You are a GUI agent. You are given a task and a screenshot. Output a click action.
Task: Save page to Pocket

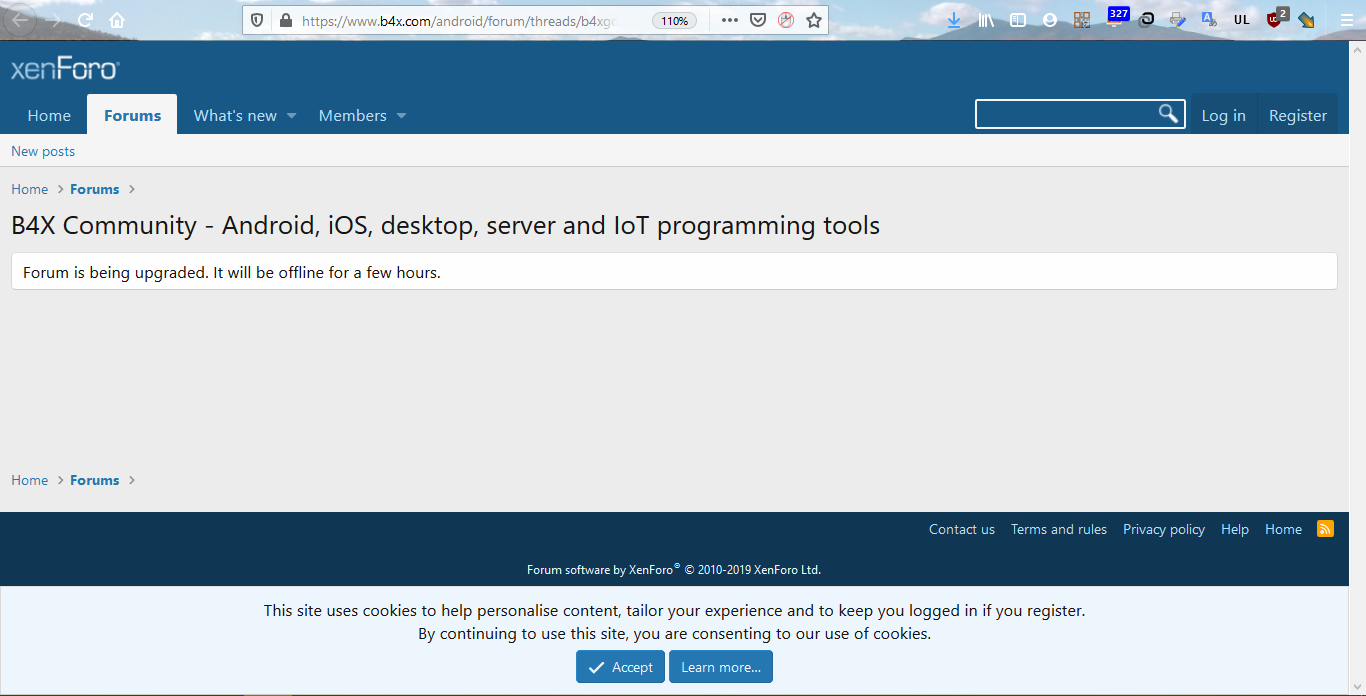tap(758, 20)
